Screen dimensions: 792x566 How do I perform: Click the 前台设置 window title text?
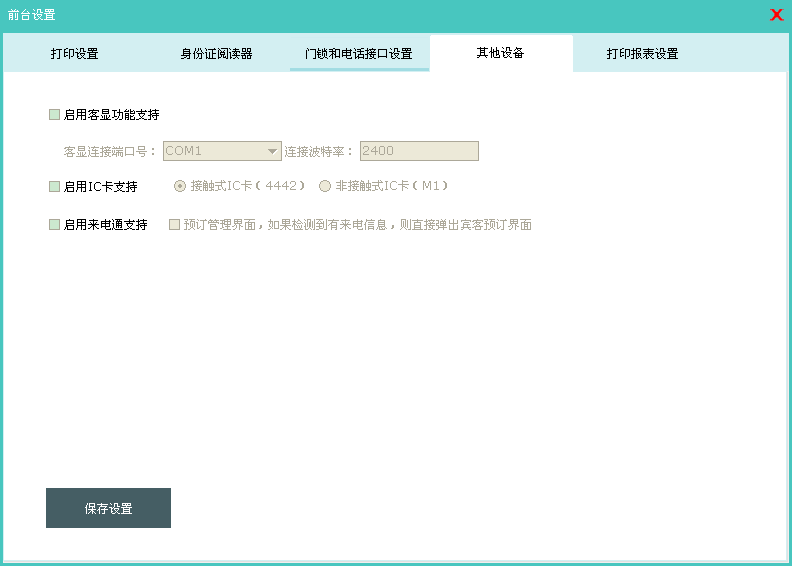point(32,15)
